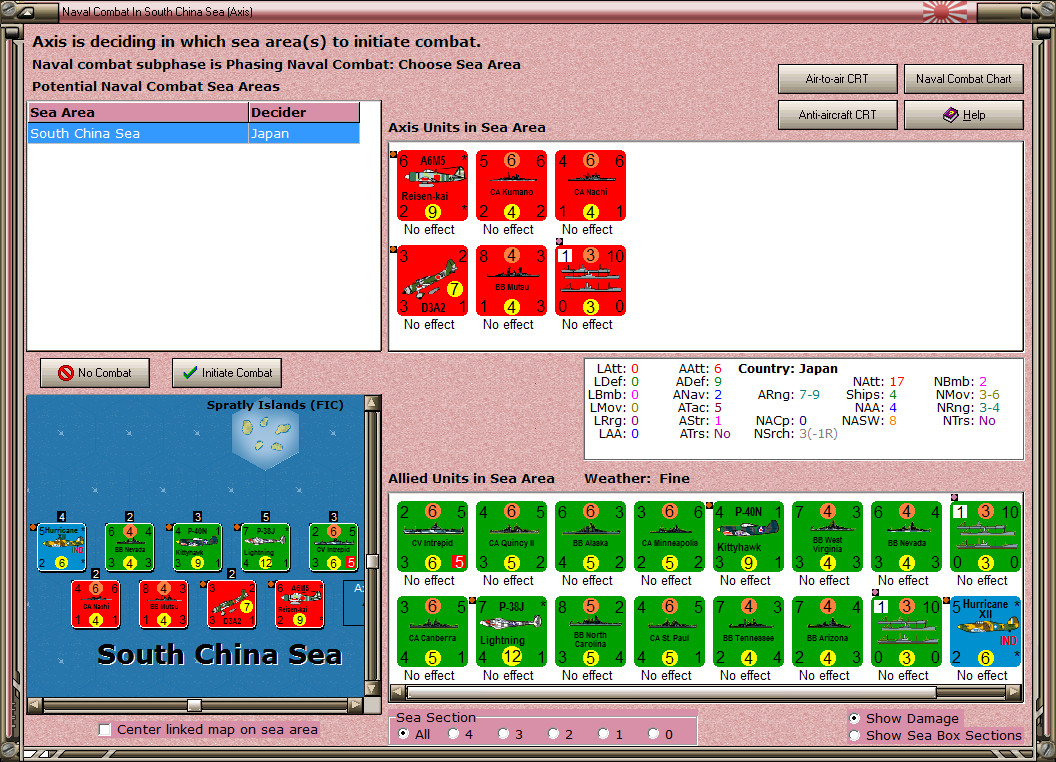Select the BB Nevada Allied unit counter
This screenshot has width=1056, height=762.
906,536
